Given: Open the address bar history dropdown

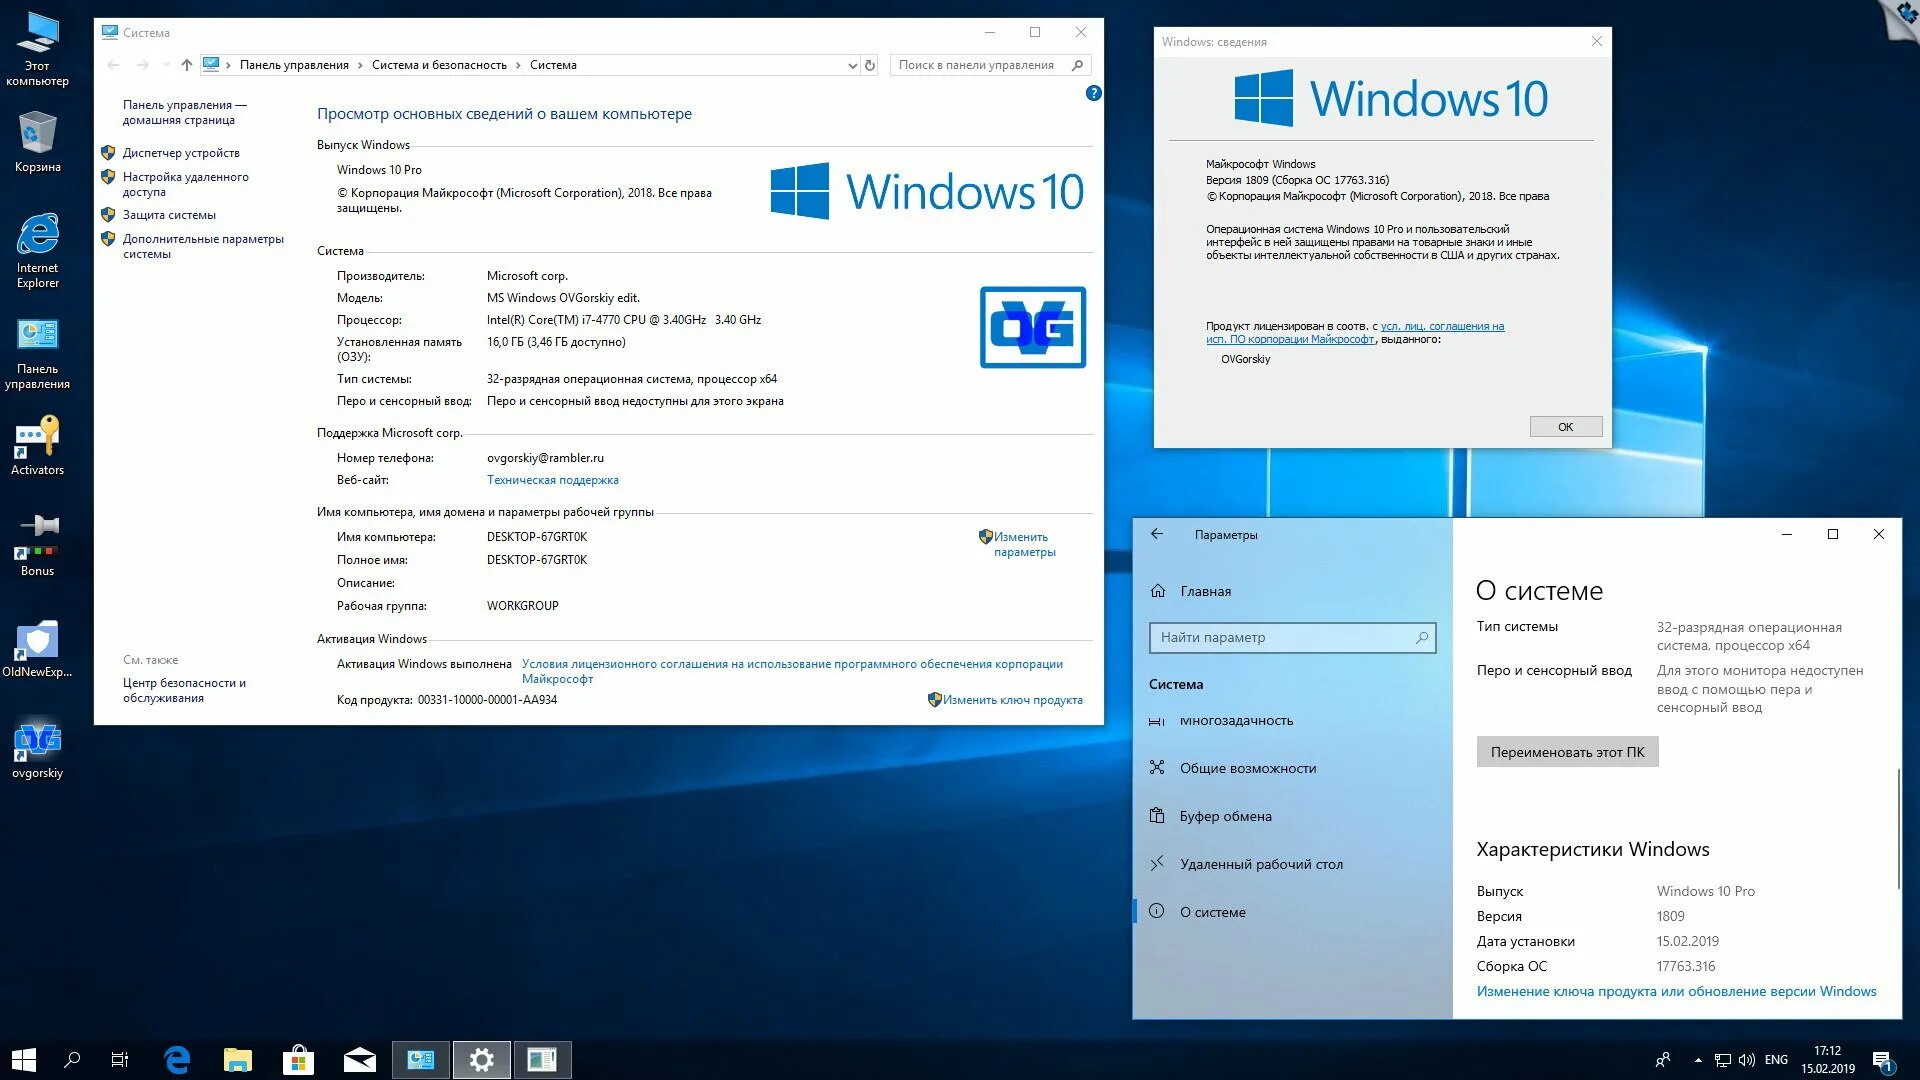Looking at the screenshot, I should pos(852,65).
